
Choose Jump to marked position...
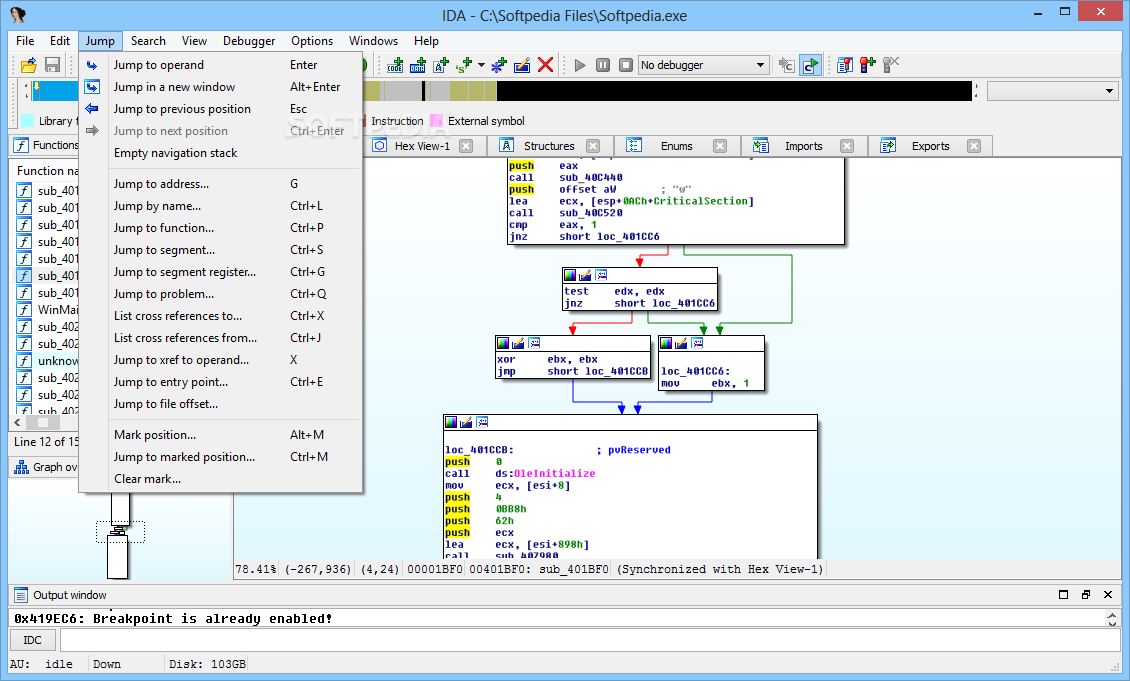(x=221, y=457)
